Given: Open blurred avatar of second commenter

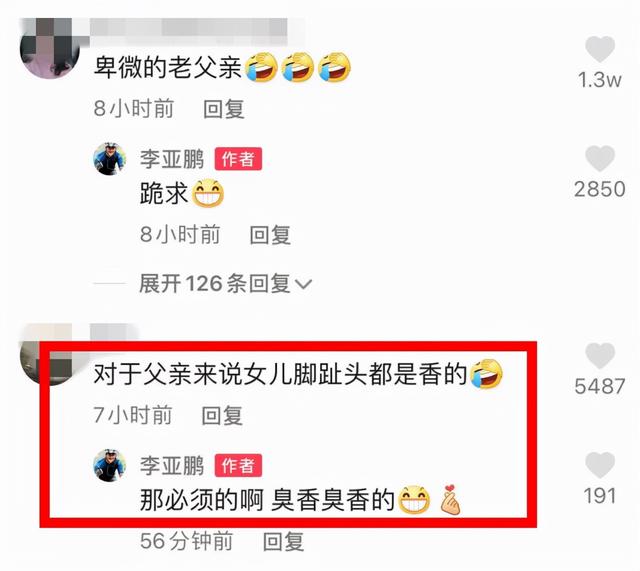Looking at the screenshot, I should 45,354.
